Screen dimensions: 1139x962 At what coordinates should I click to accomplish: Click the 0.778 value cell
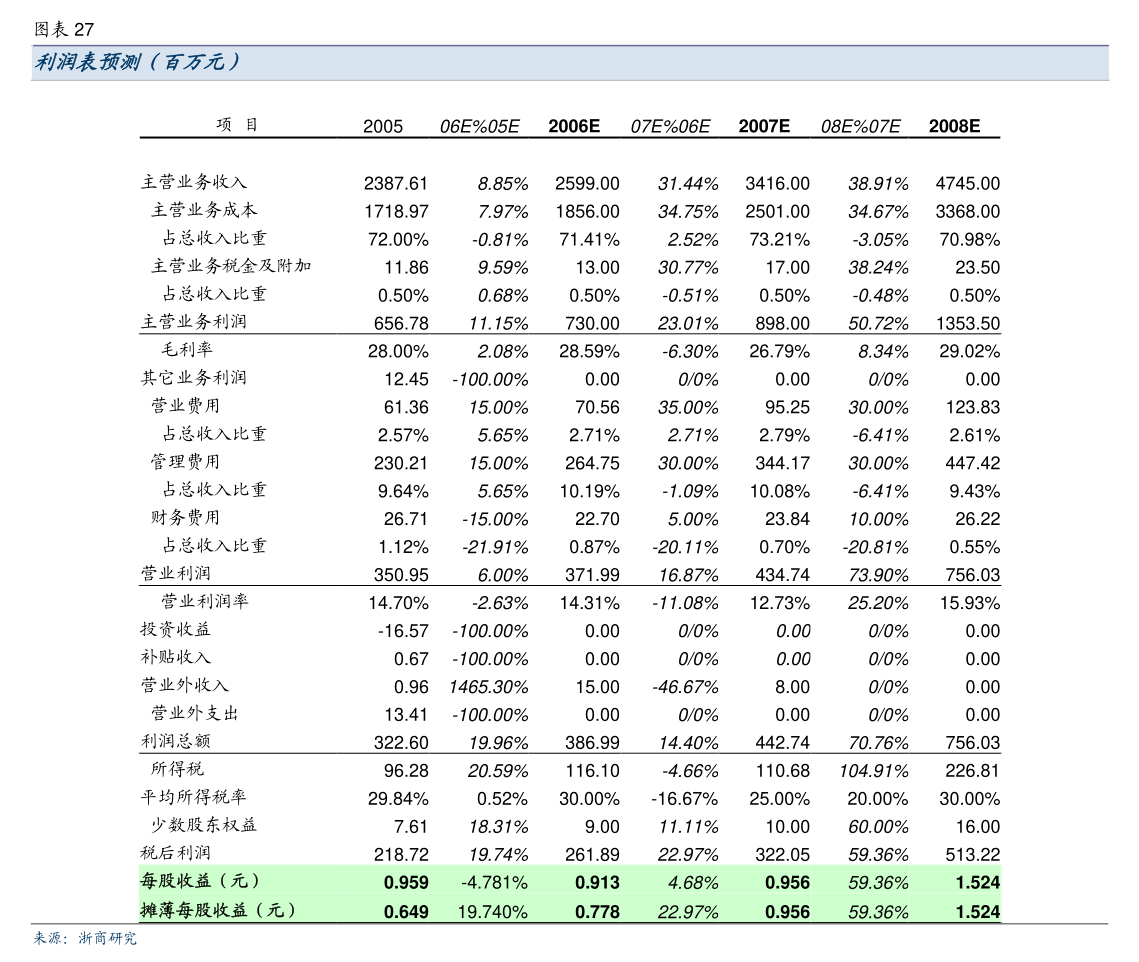click(x=597, y=911)
